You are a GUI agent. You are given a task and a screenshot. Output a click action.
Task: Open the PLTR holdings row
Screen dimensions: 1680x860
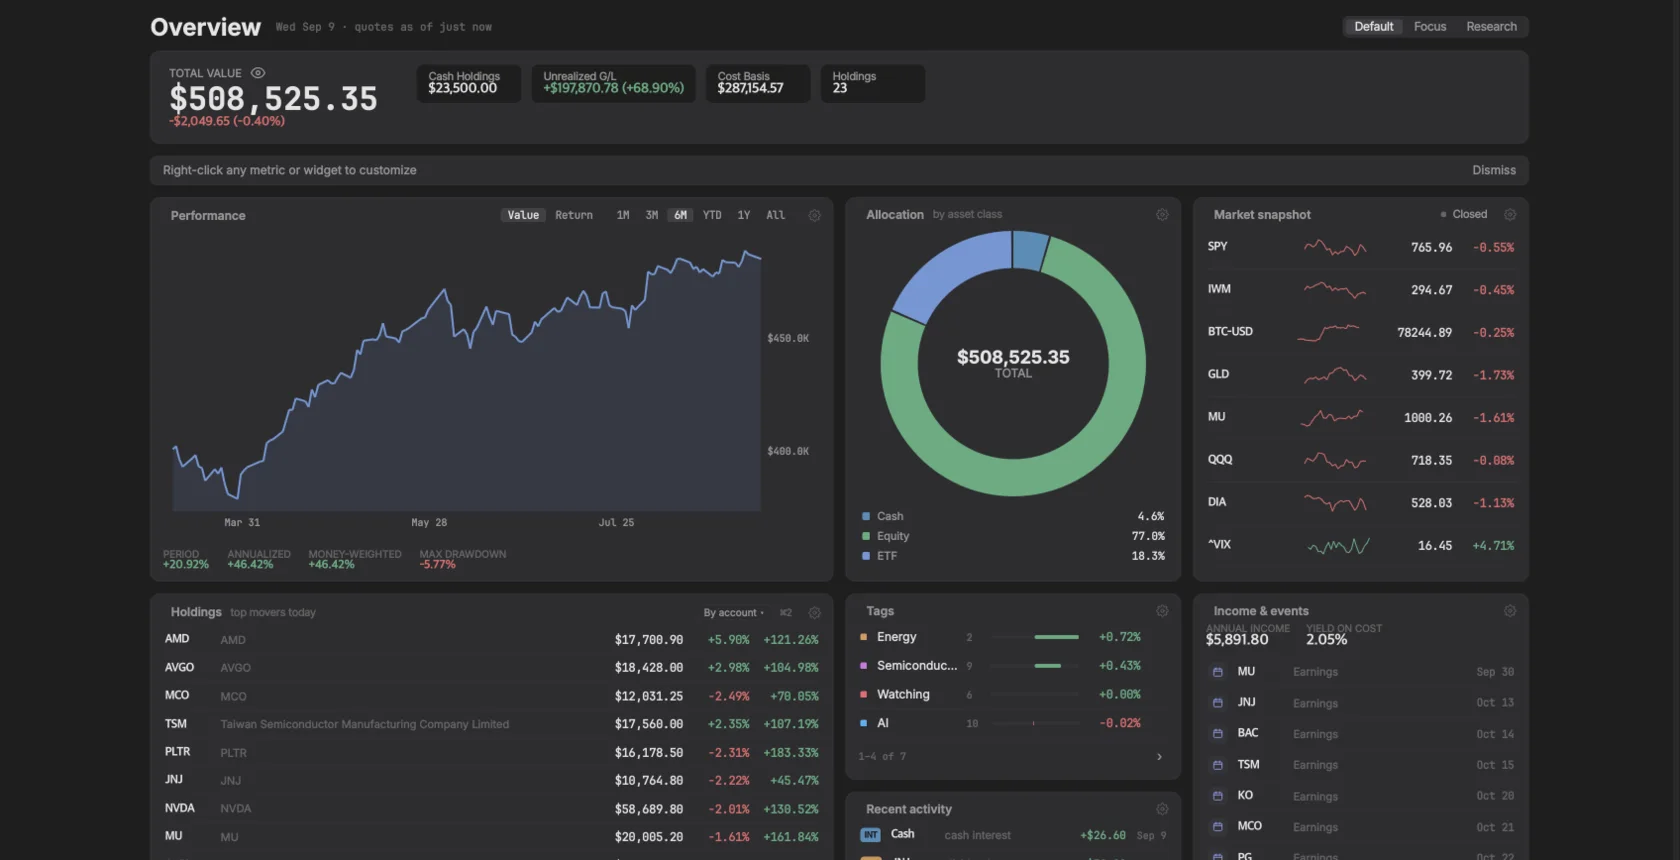coord(492,752)
